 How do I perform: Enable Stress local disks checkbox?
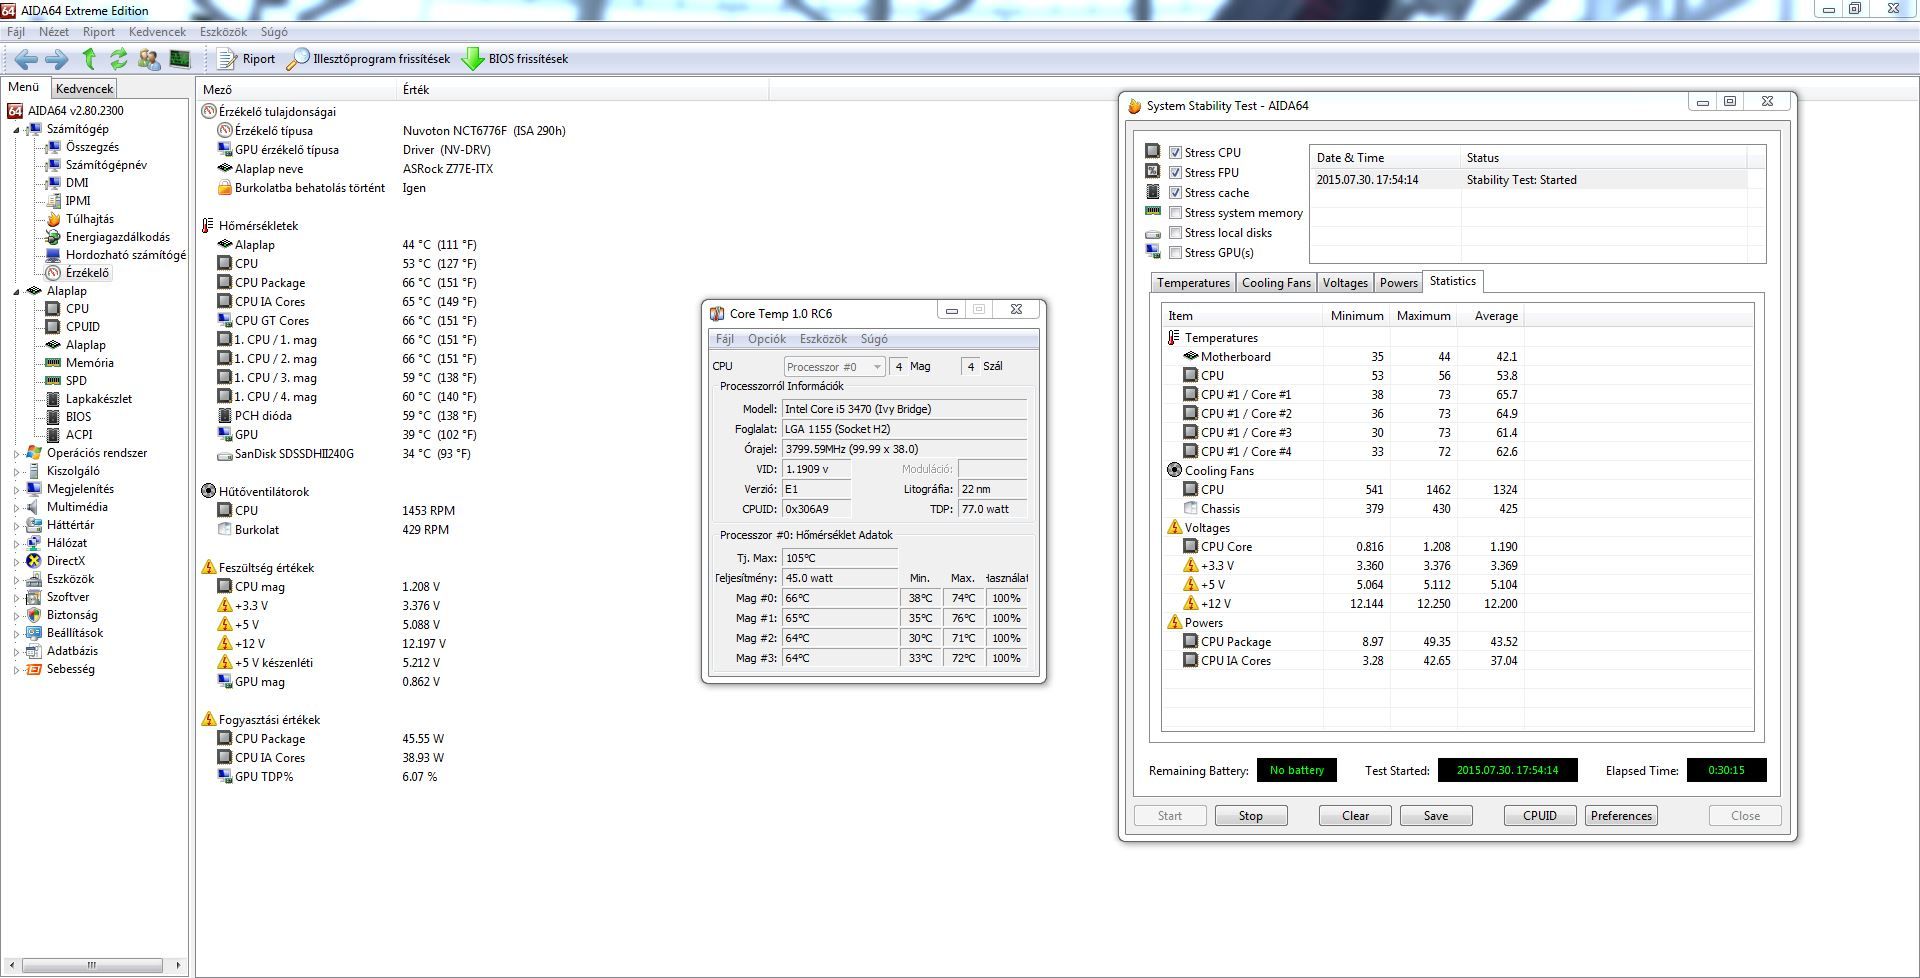pyautogui.click(x=1176, y=233)
